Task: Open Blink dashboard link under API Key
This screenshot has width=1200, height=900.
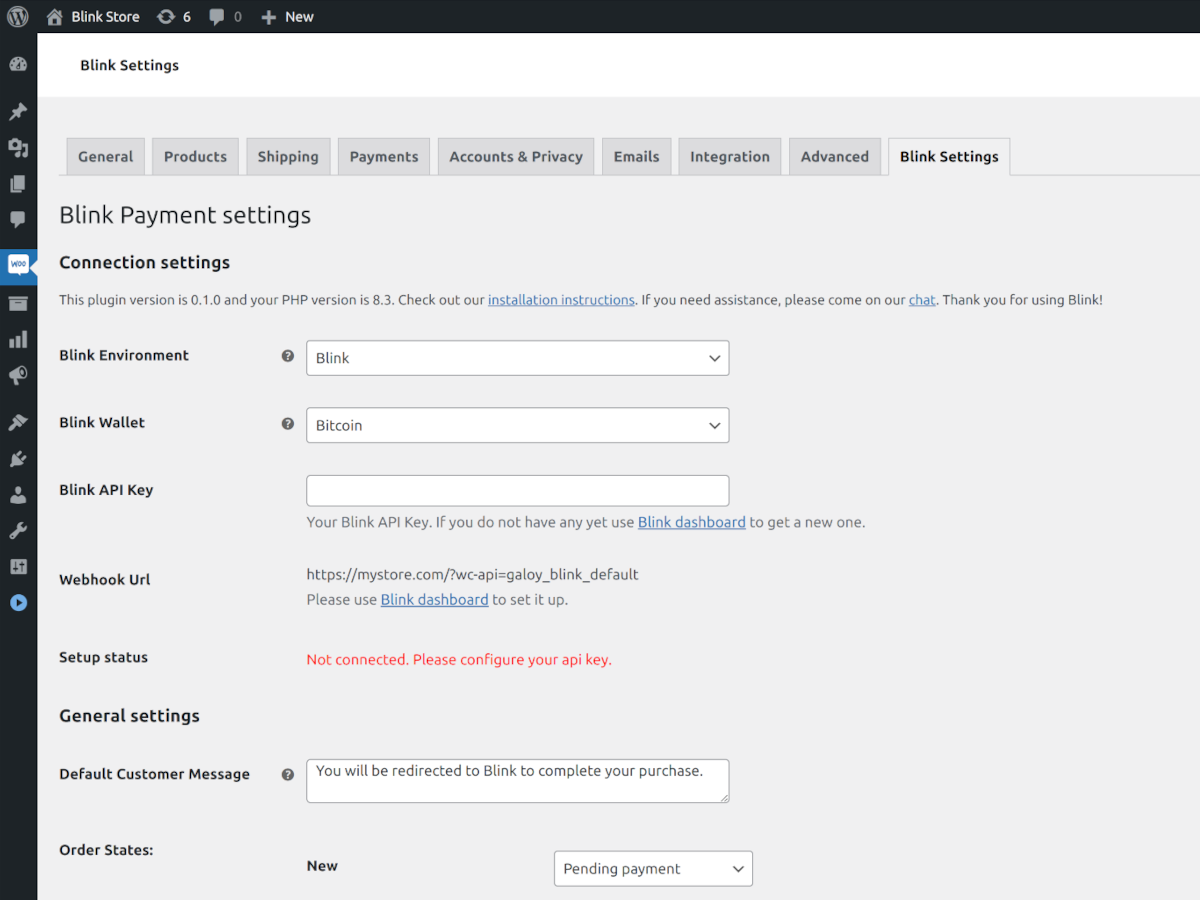Action: point(691,522)
